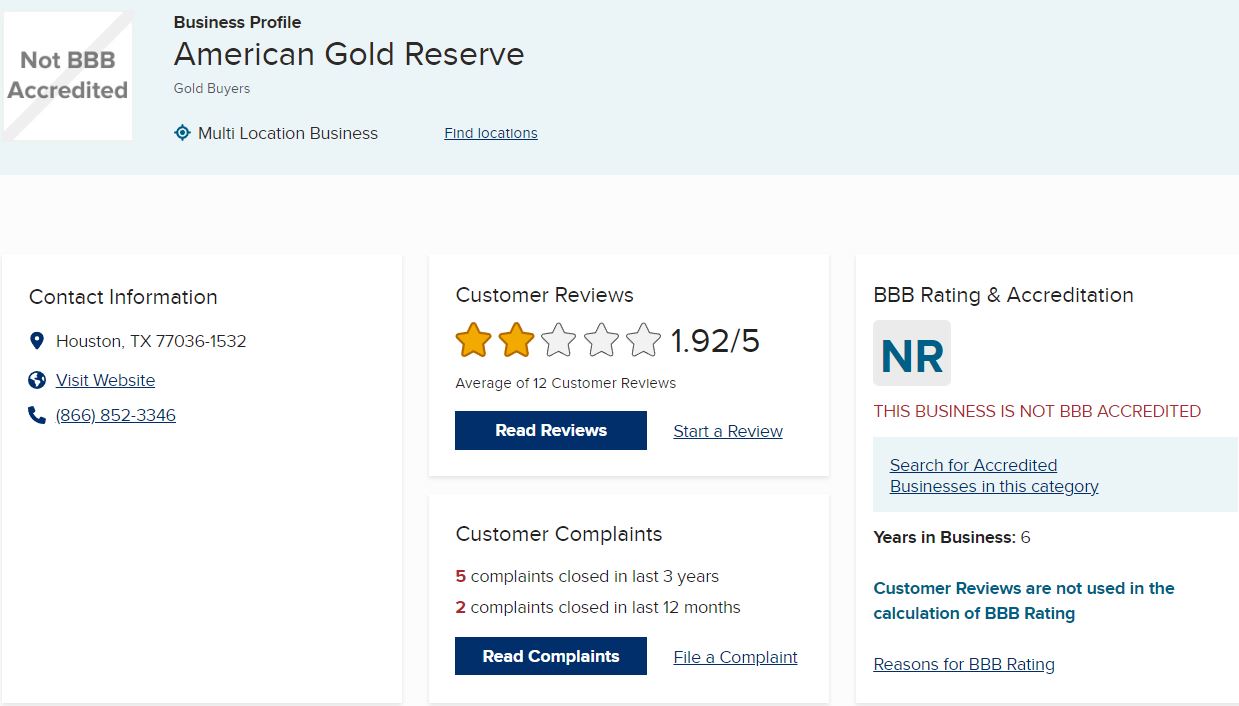Click the American Gold Reserve business name
1239x706 pixels.
[x=349, y=54]
